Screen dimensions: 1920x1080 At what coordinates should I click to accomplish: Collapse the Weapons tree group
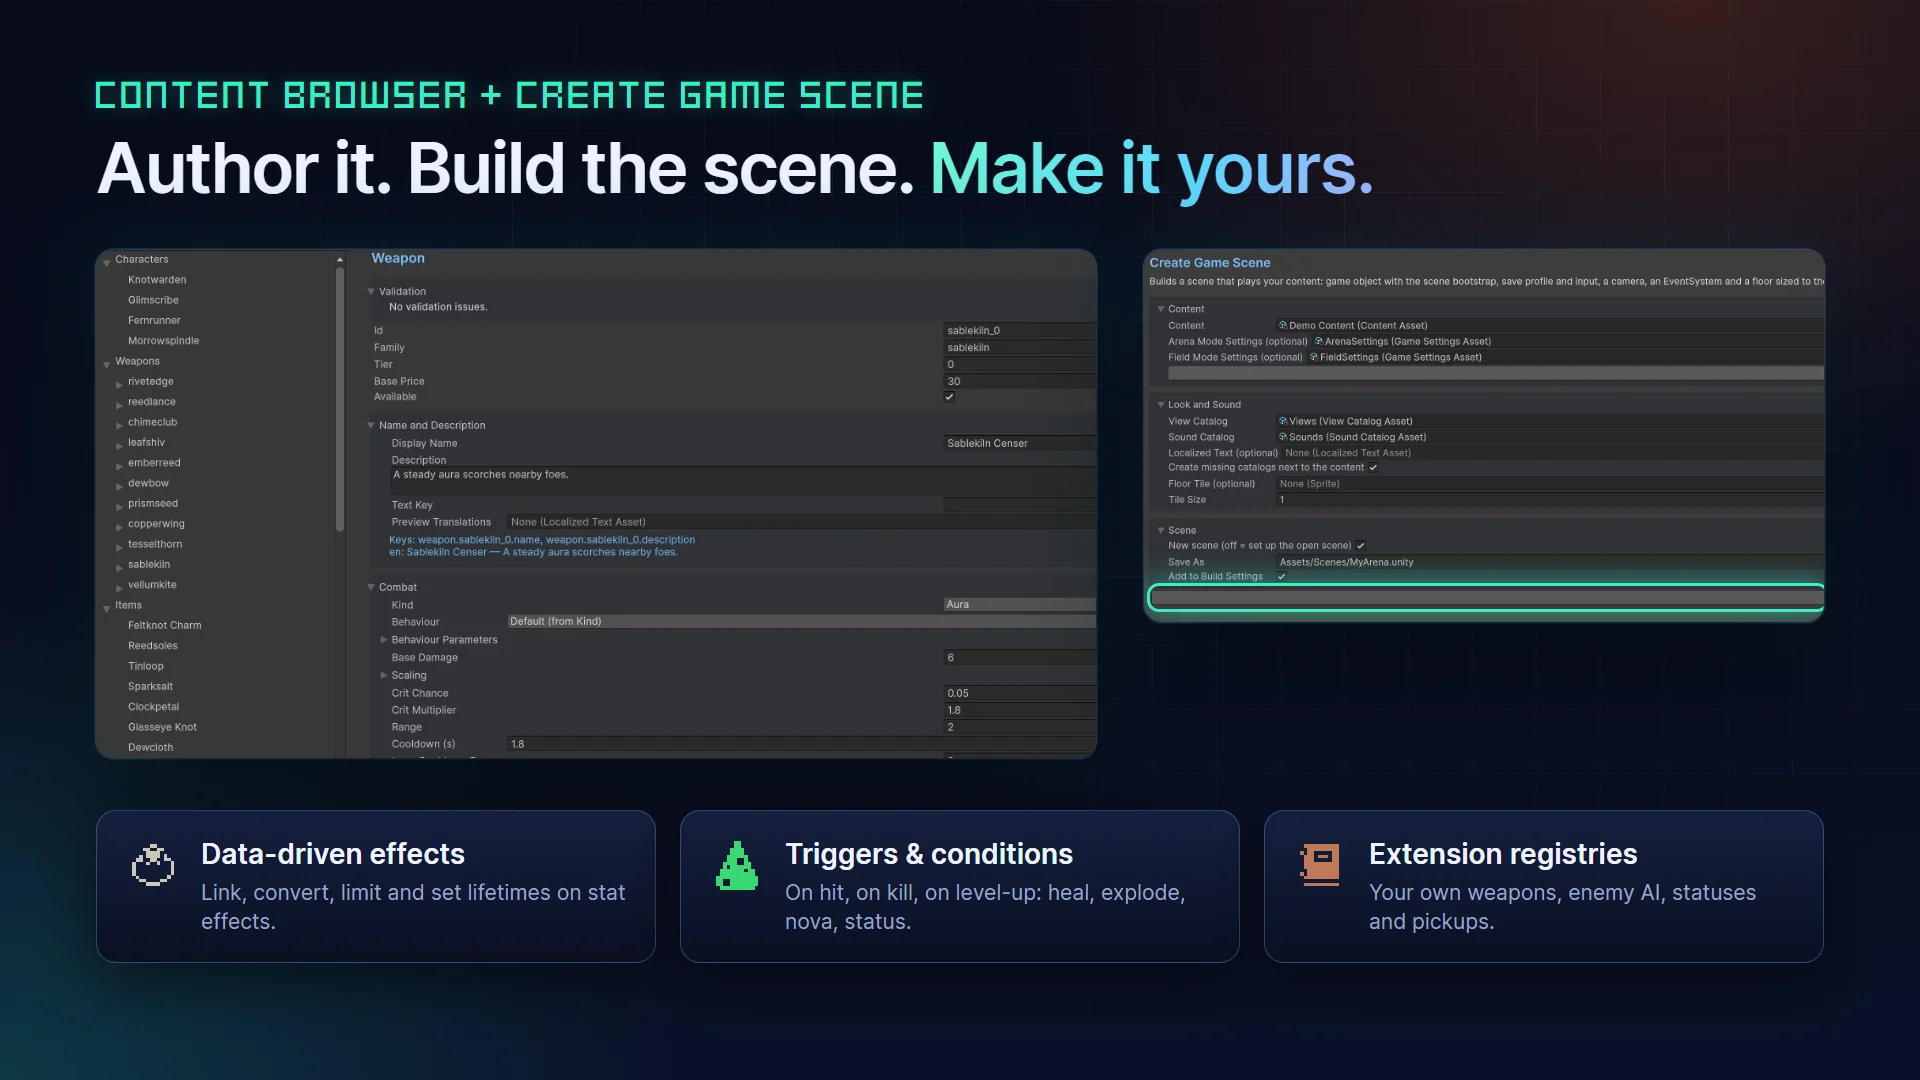click(107, 364)
